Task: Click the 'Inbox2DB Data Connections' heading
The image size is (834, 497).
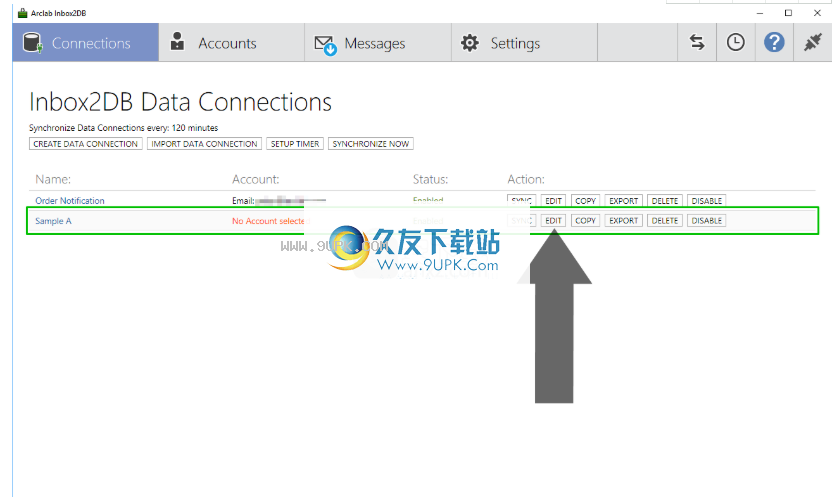Action: [x=180, y=102]
